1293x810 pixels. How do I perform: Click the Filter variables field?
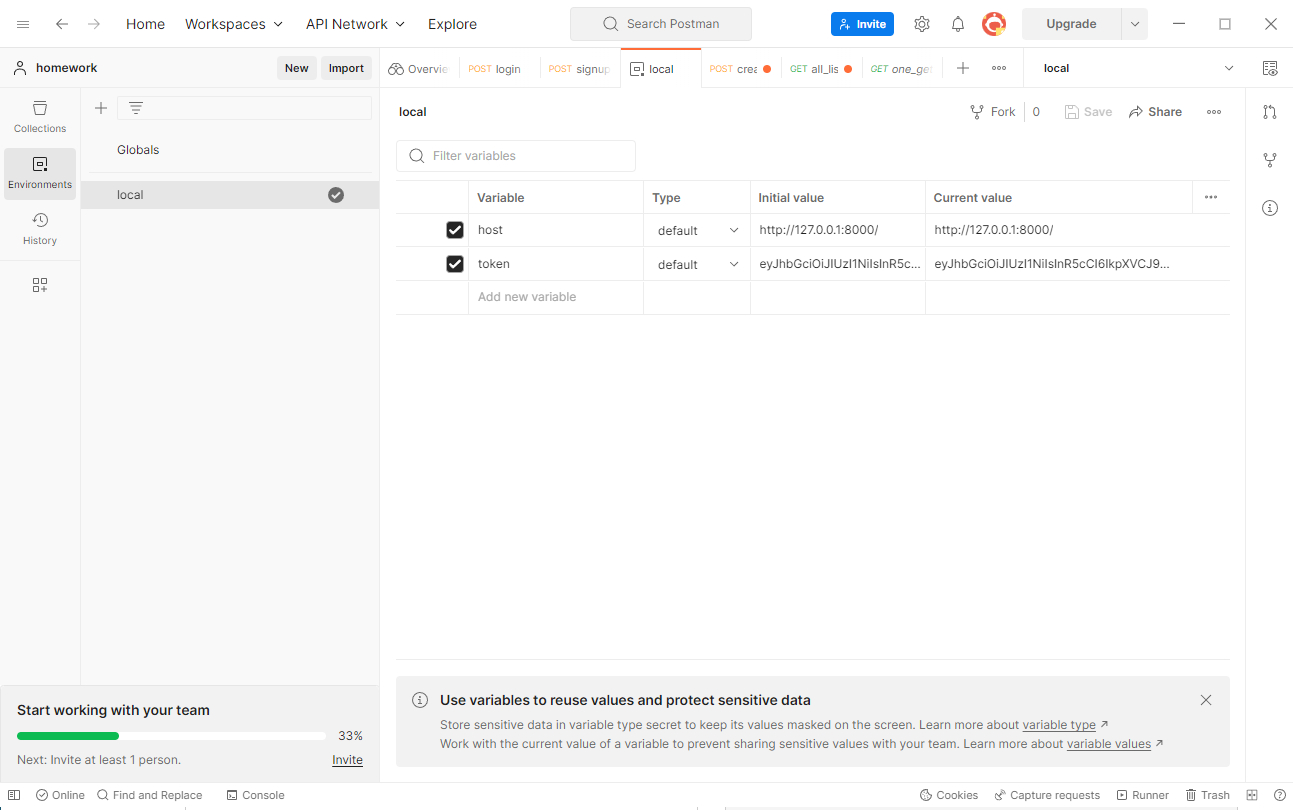pos(516,156)
